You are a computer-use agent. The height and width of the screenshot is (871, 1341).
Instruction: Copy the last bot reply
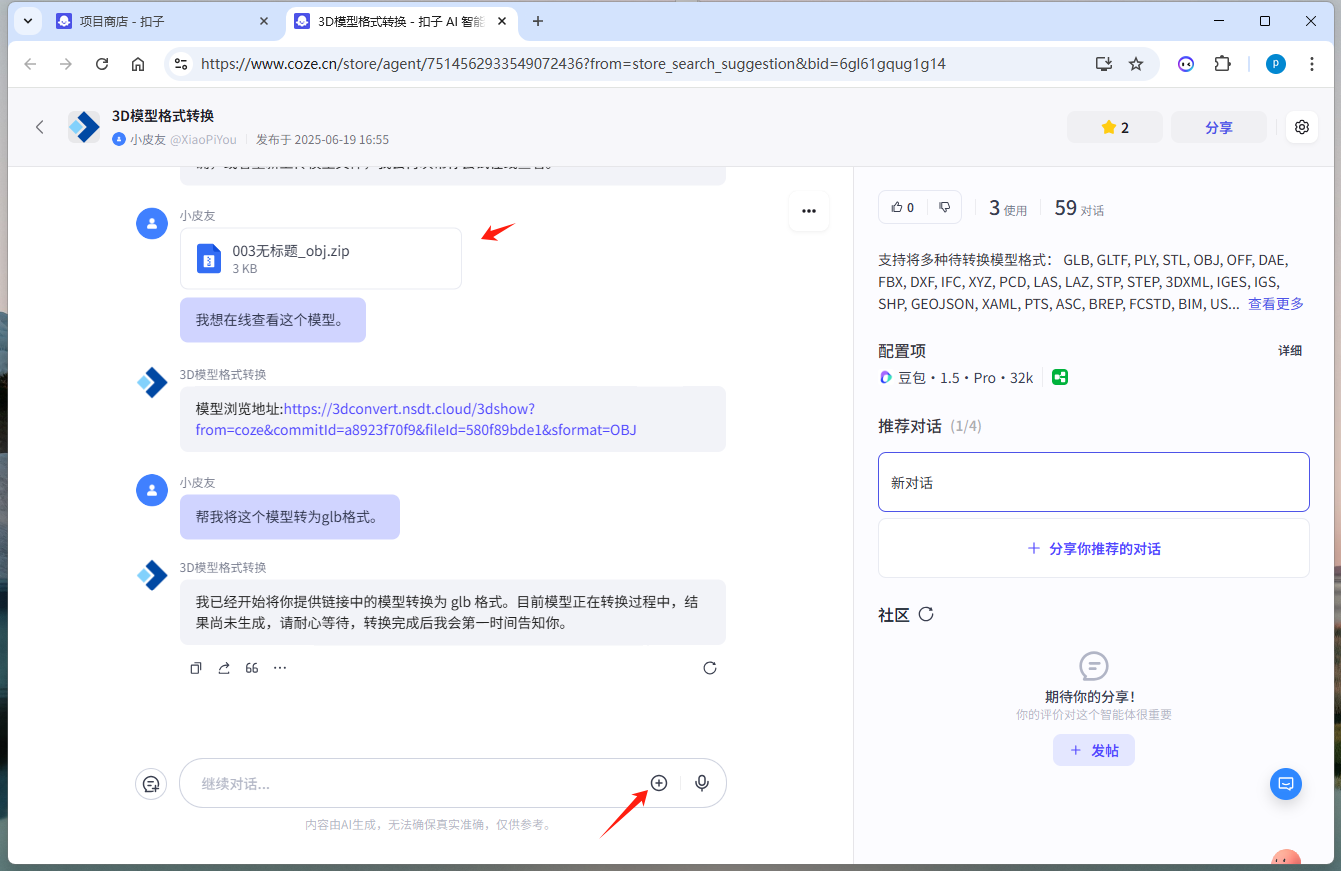[x=196, y=668]
